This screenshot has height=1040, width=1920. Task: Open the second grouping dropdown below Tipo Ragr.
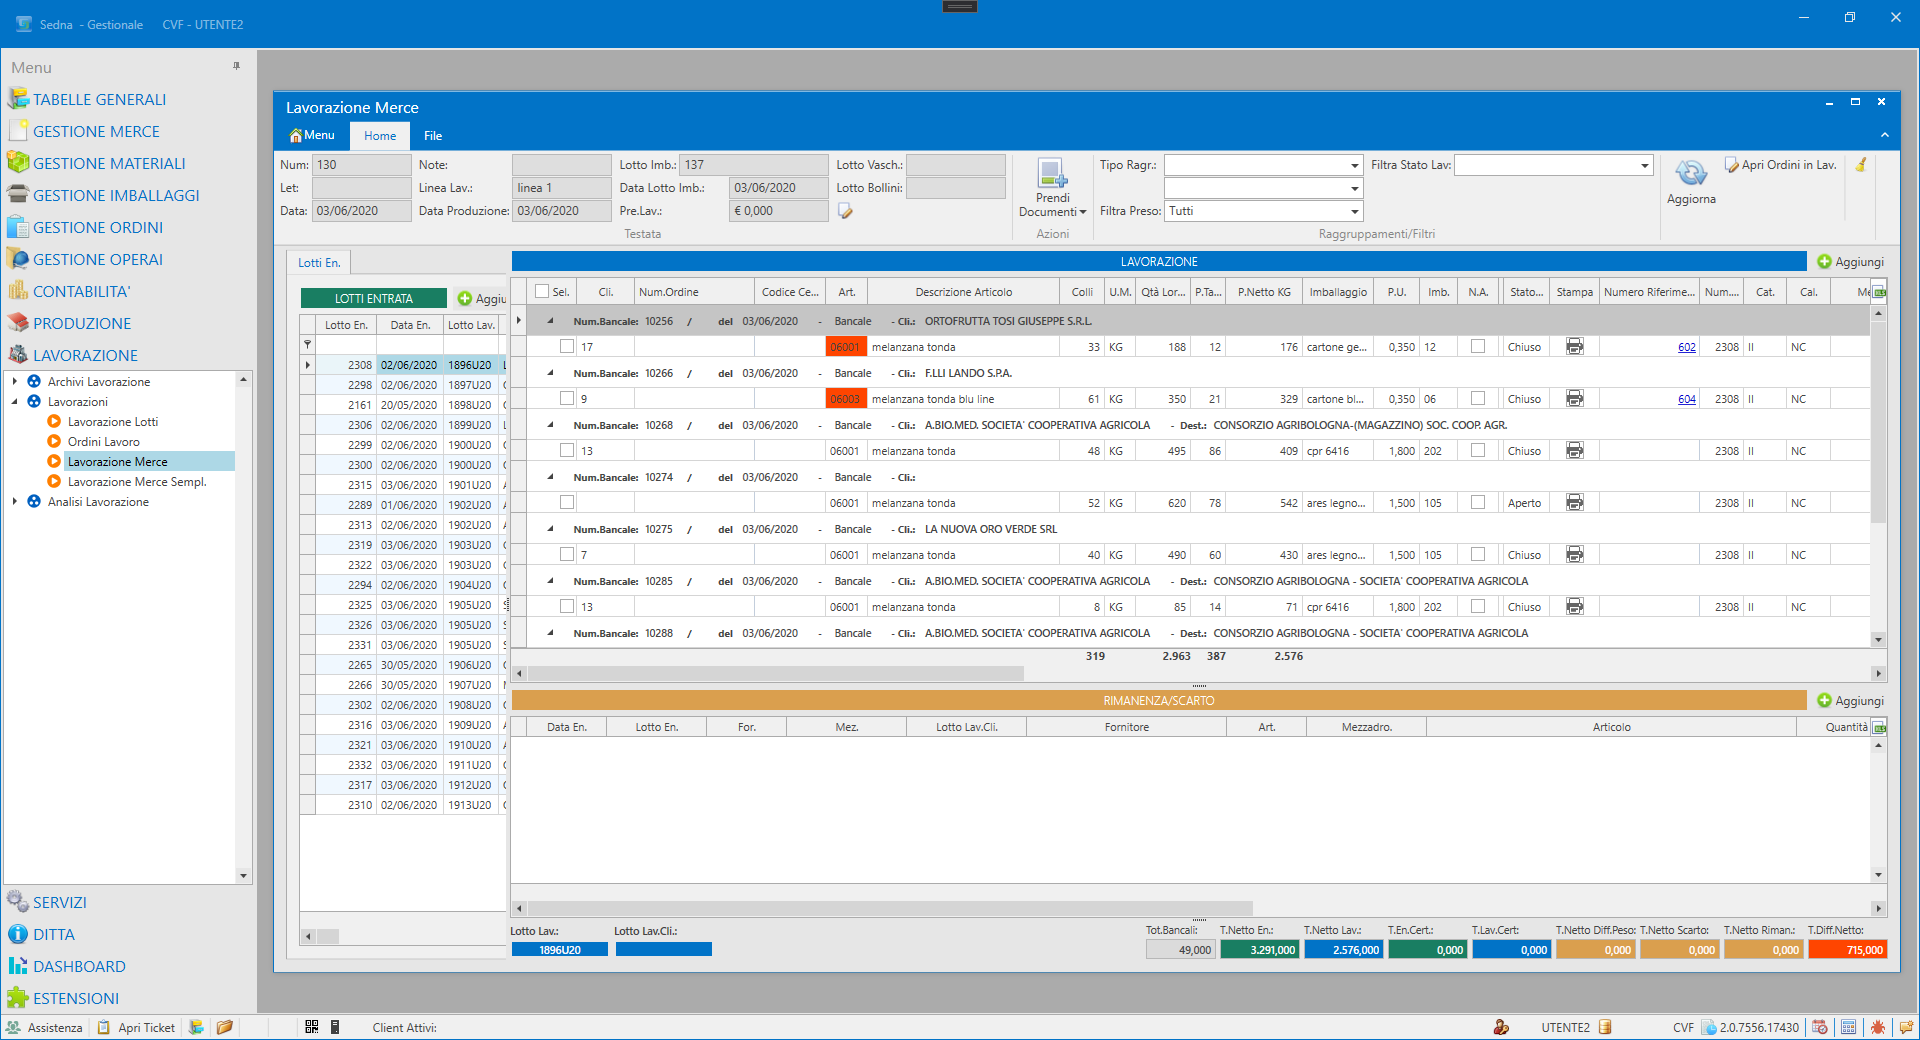(1354, 188)
